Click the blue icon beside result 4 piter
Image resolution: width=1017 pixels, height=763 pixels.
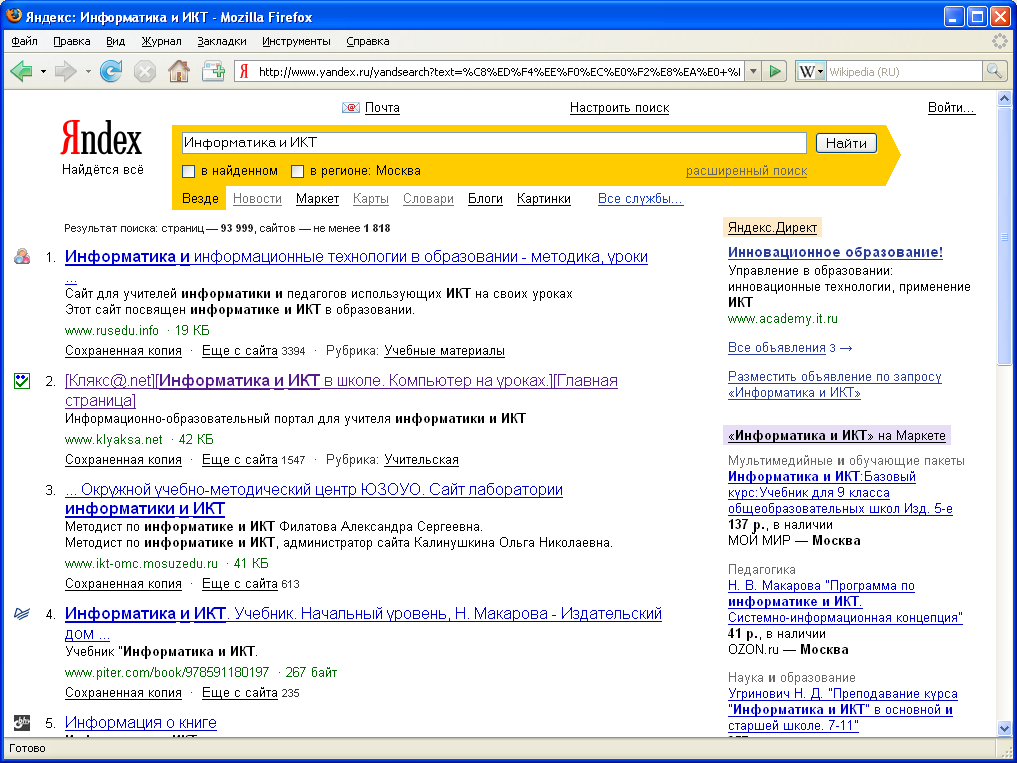[x=22, y=613]
